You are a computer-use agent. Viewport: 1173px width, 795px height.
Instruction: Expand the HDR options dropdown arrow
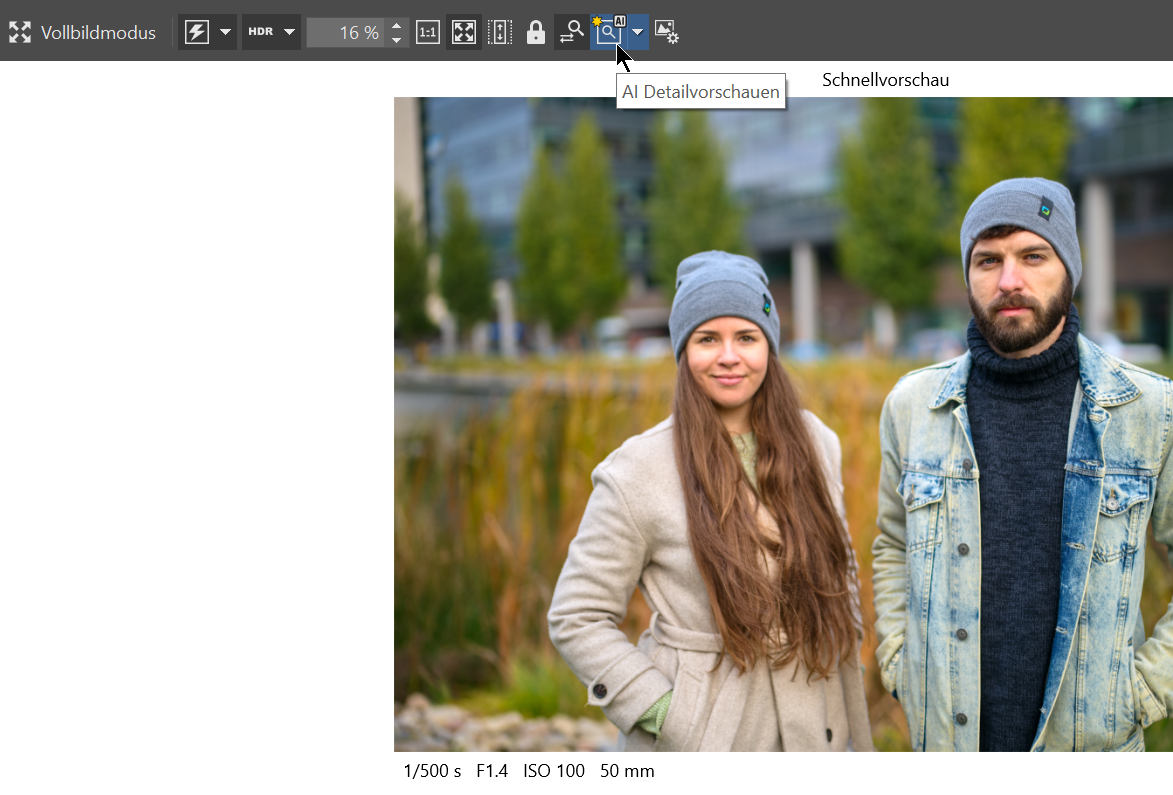[289, 32]
